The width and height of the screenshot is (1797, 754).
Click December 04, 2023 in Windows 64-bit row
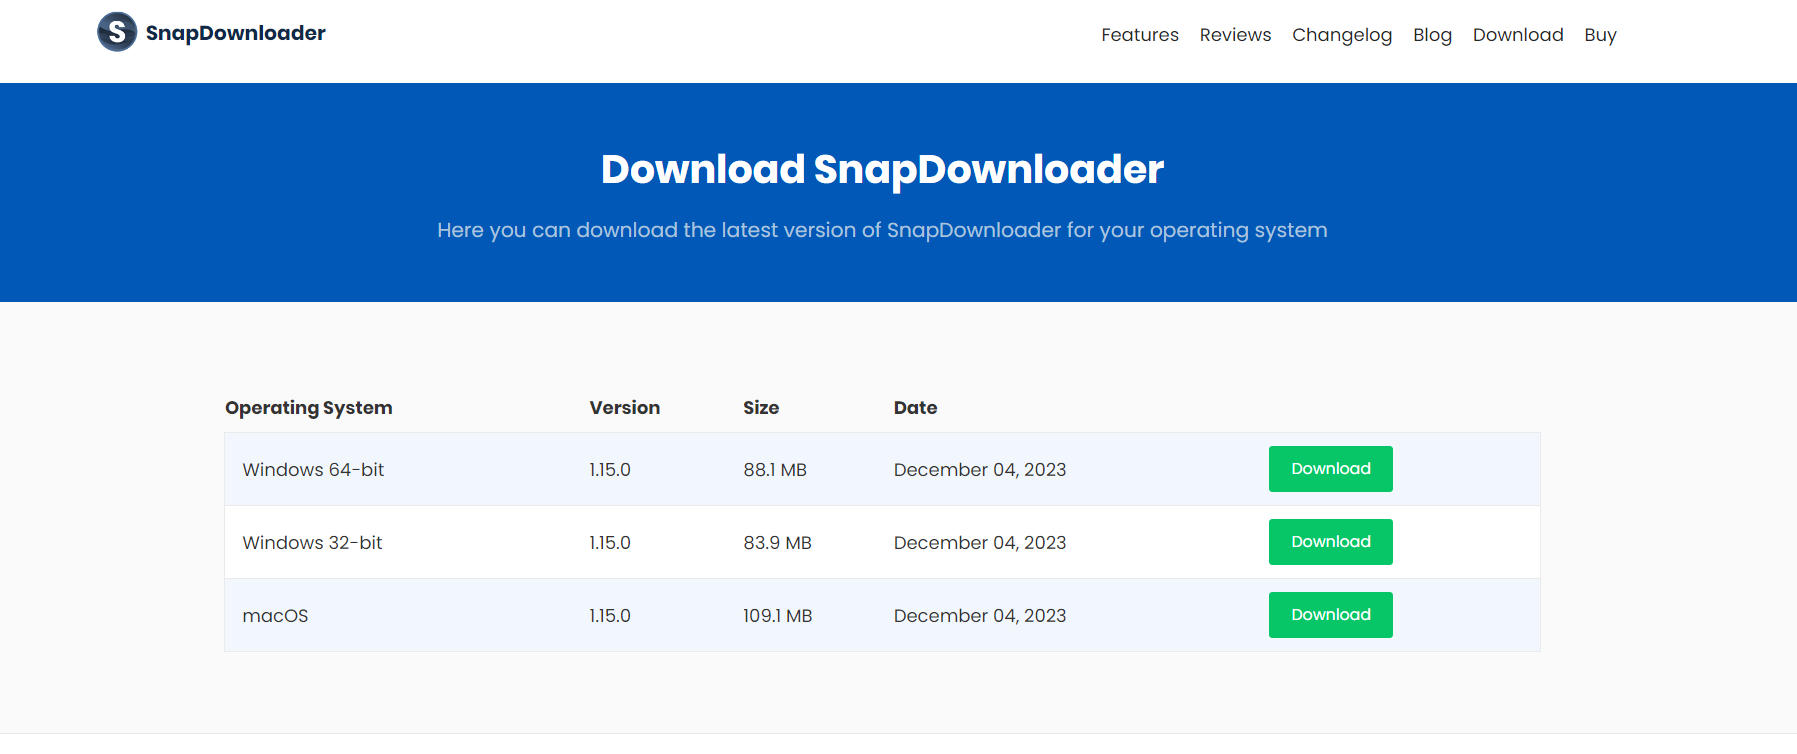(980, 470)
